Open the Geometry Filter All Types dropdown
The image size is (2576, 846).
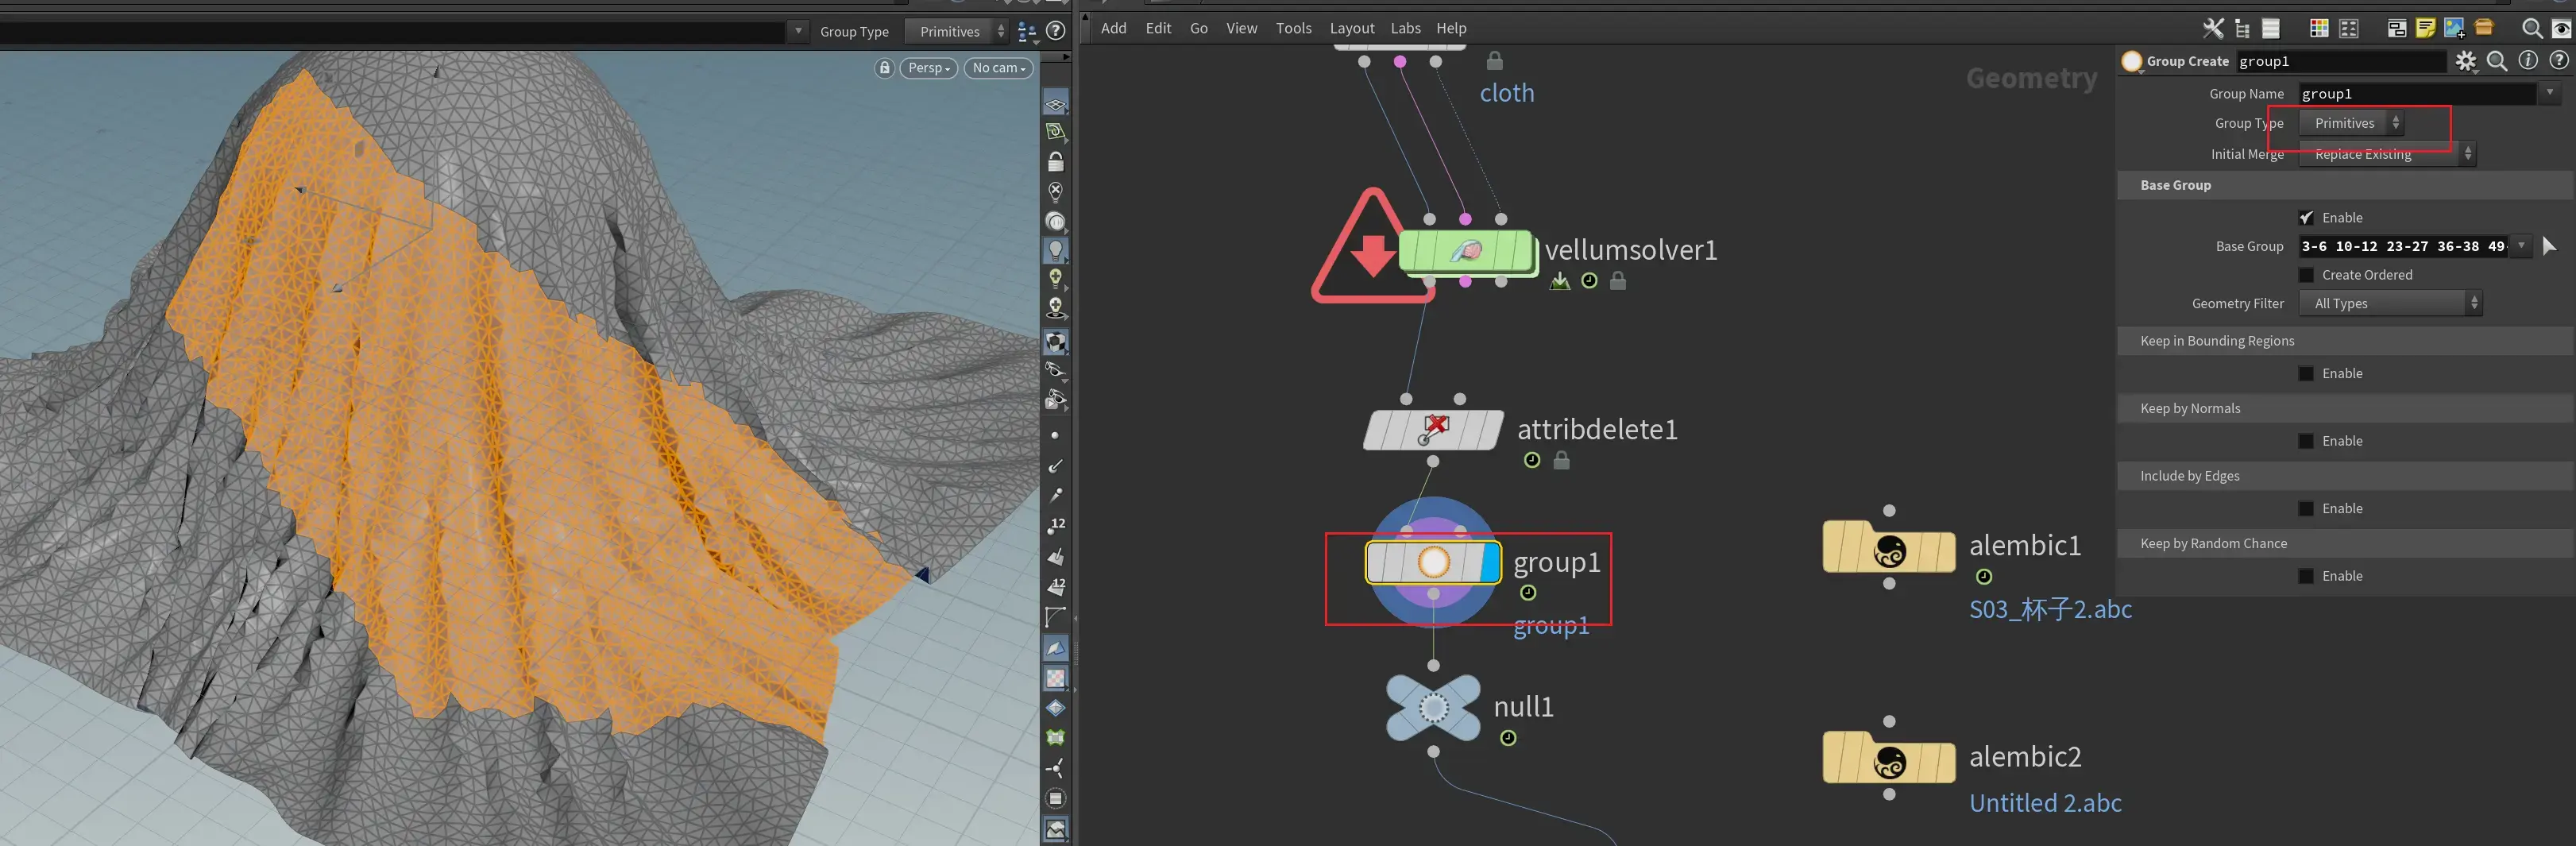[x=2390, y=303]
